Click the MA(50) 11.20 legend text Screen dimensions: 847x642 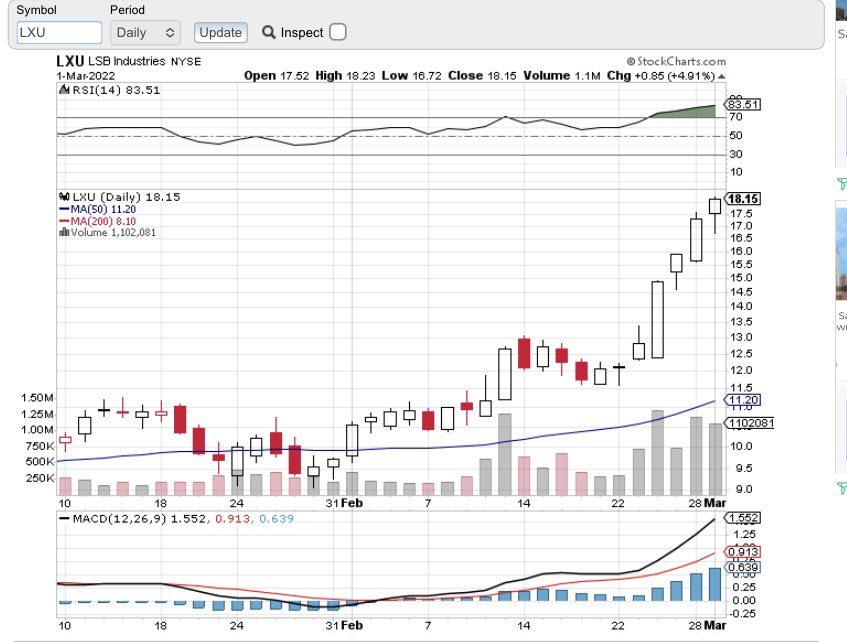103,209
